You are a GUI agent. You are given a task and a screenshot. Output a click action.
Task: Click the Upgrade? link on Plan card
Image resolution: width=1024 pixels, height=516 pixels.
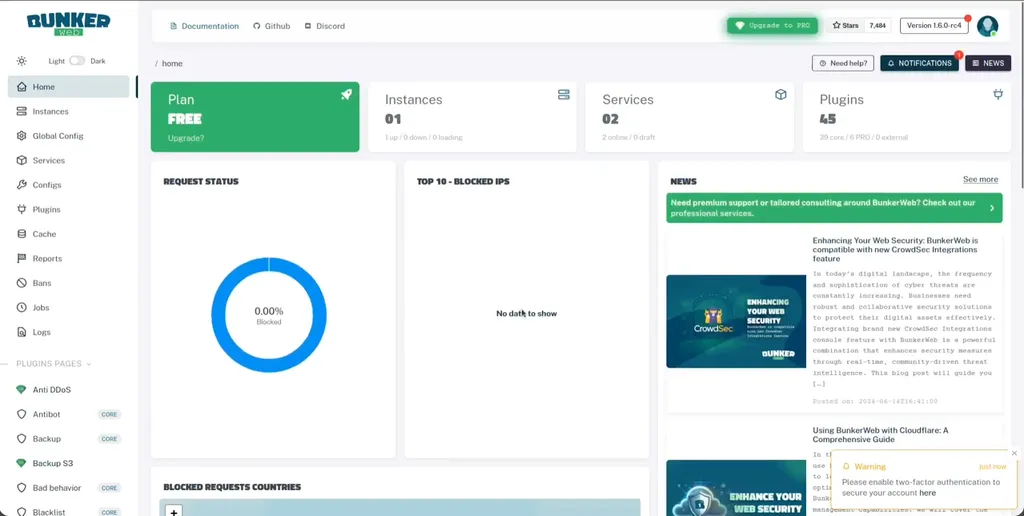(185, 138)
